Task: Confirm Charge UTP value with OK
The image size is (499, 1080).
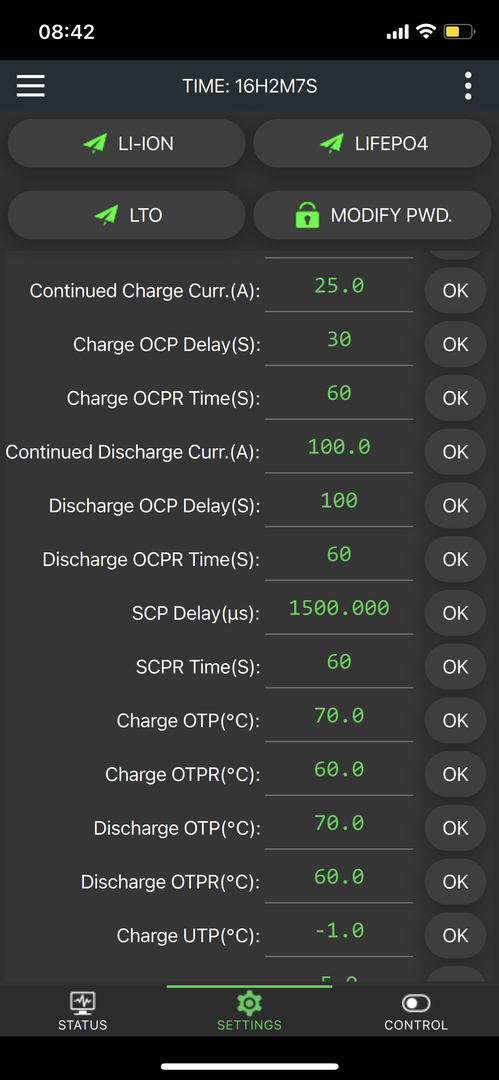Action: click(x=456, y=935)
